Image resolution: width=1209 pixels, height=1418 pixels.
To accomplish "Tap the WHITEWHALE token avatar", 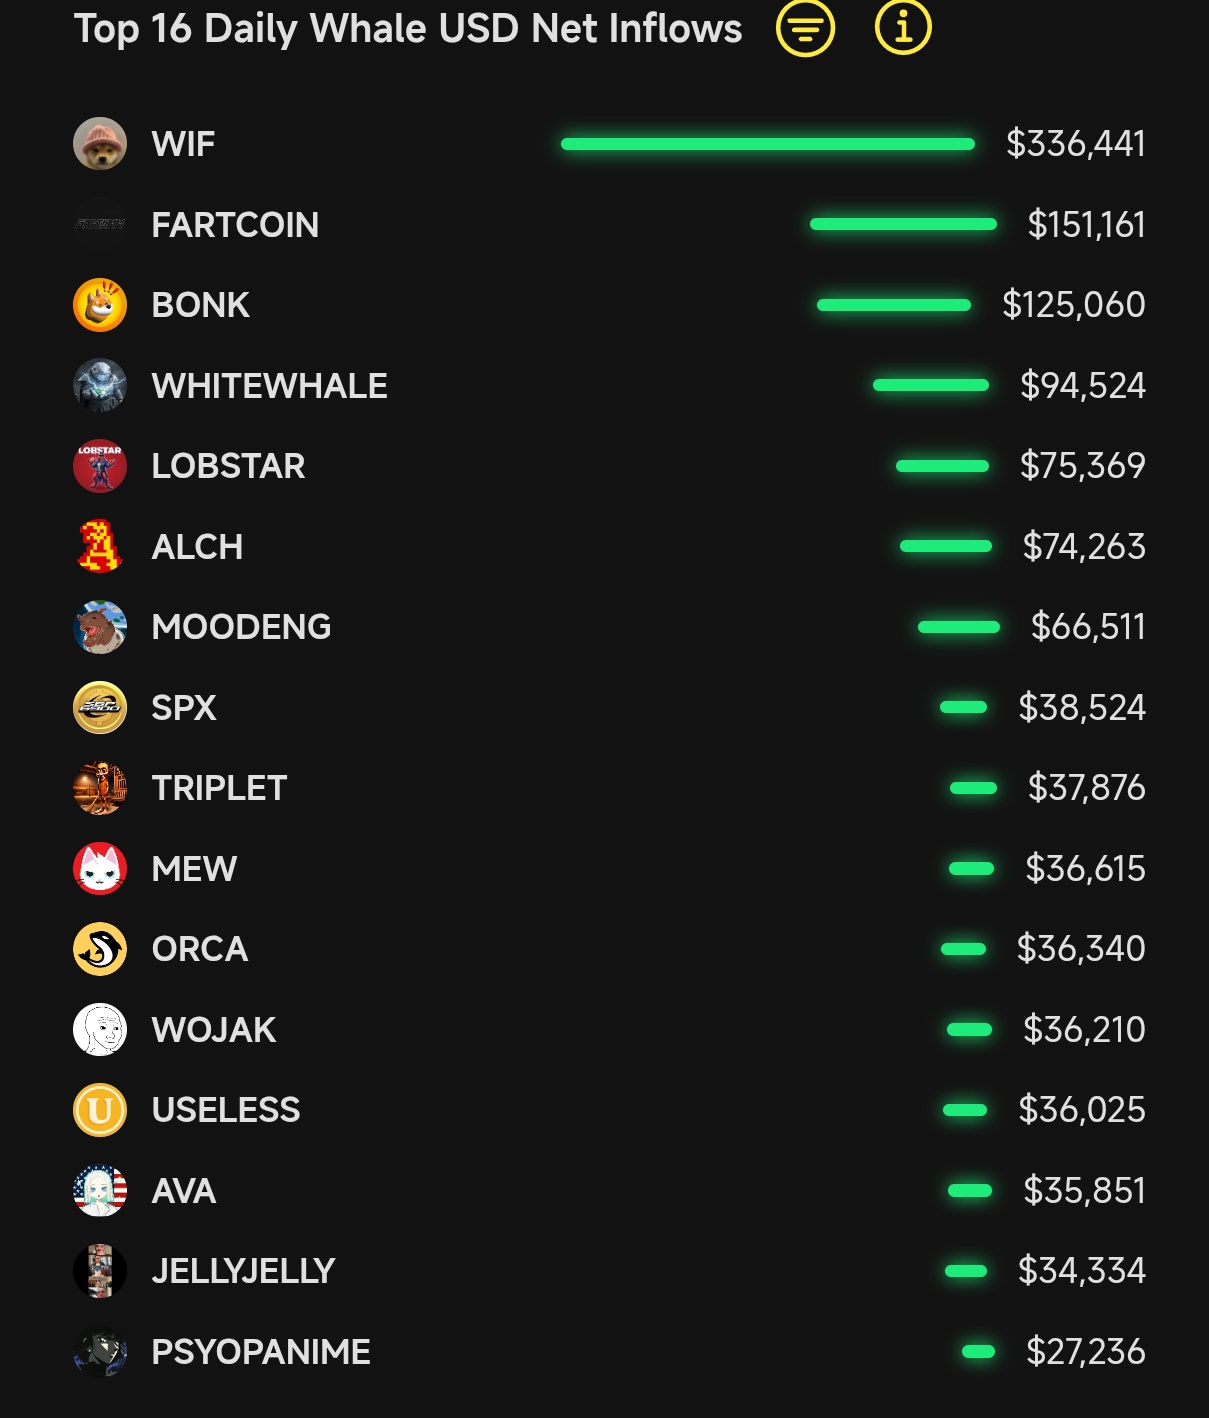I will (100, 386).
